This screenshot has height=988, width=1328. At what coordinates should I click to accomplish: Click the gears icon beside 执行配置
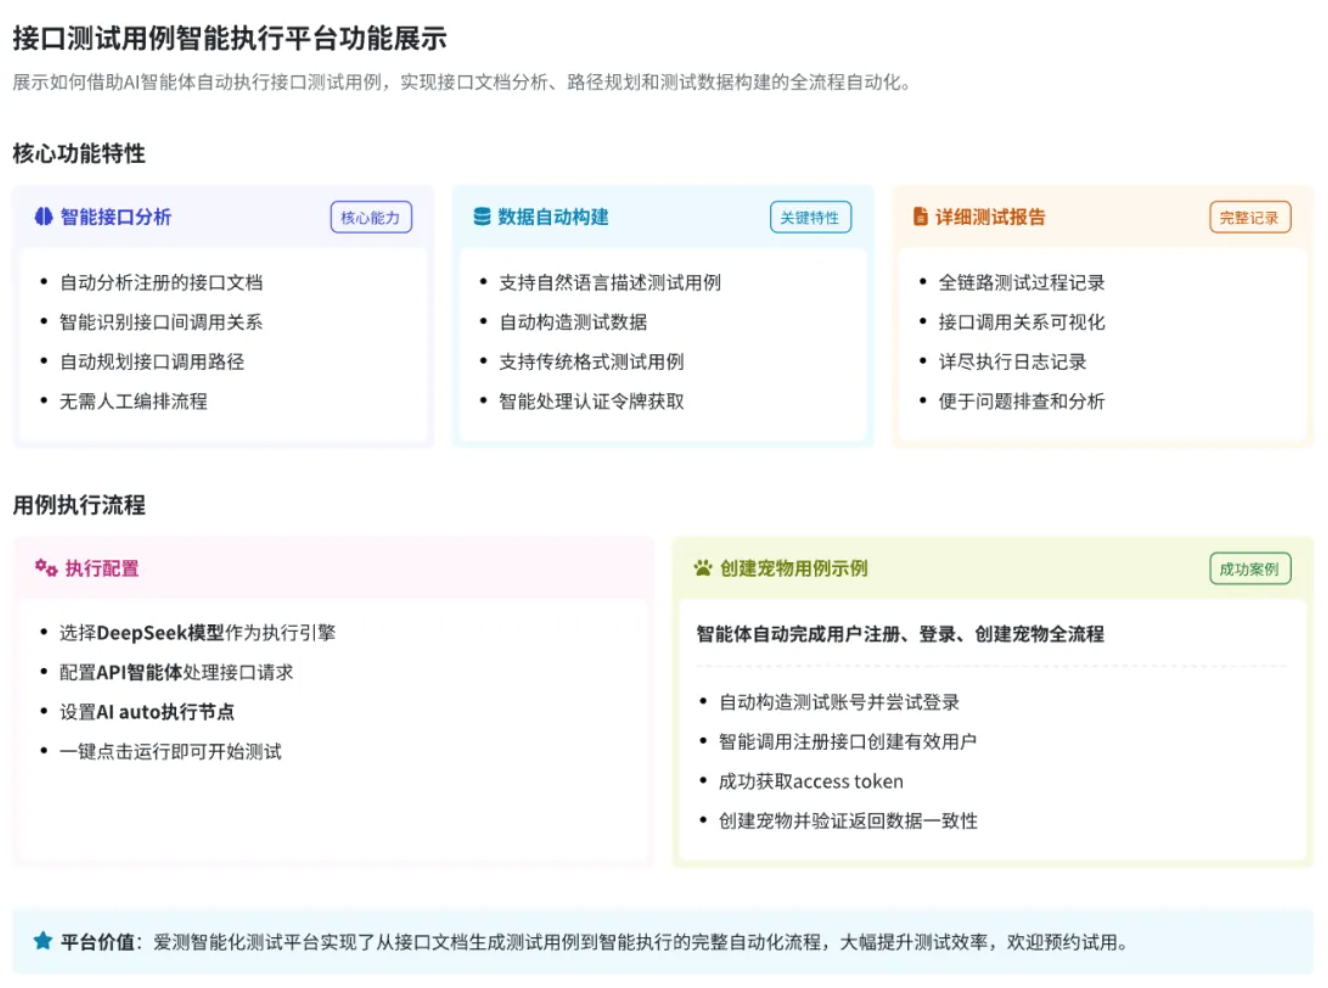46,568
